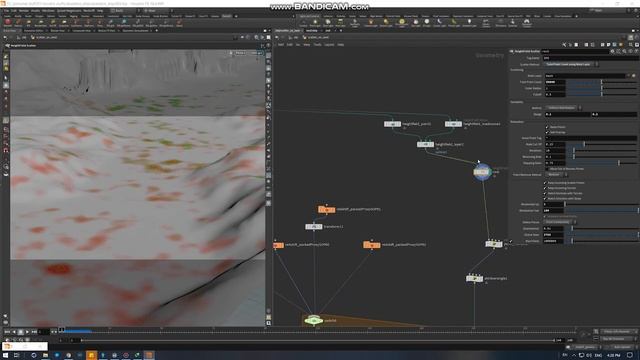Image resolution: width=640 pixels, height=360 pixels.
Task: Open network editor Layout menu
Action: [x=329, y=44]
